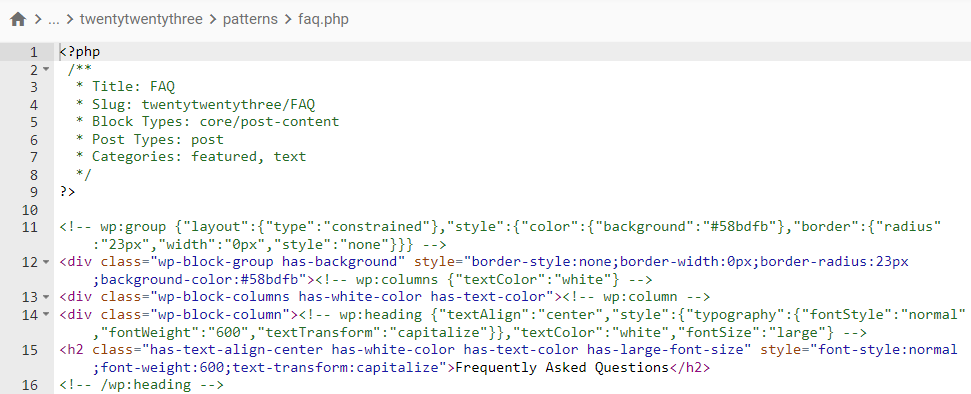
Task: Click 'text-transform:capitalize' style text
Action: pyautogui.click(x=339, y=367)
